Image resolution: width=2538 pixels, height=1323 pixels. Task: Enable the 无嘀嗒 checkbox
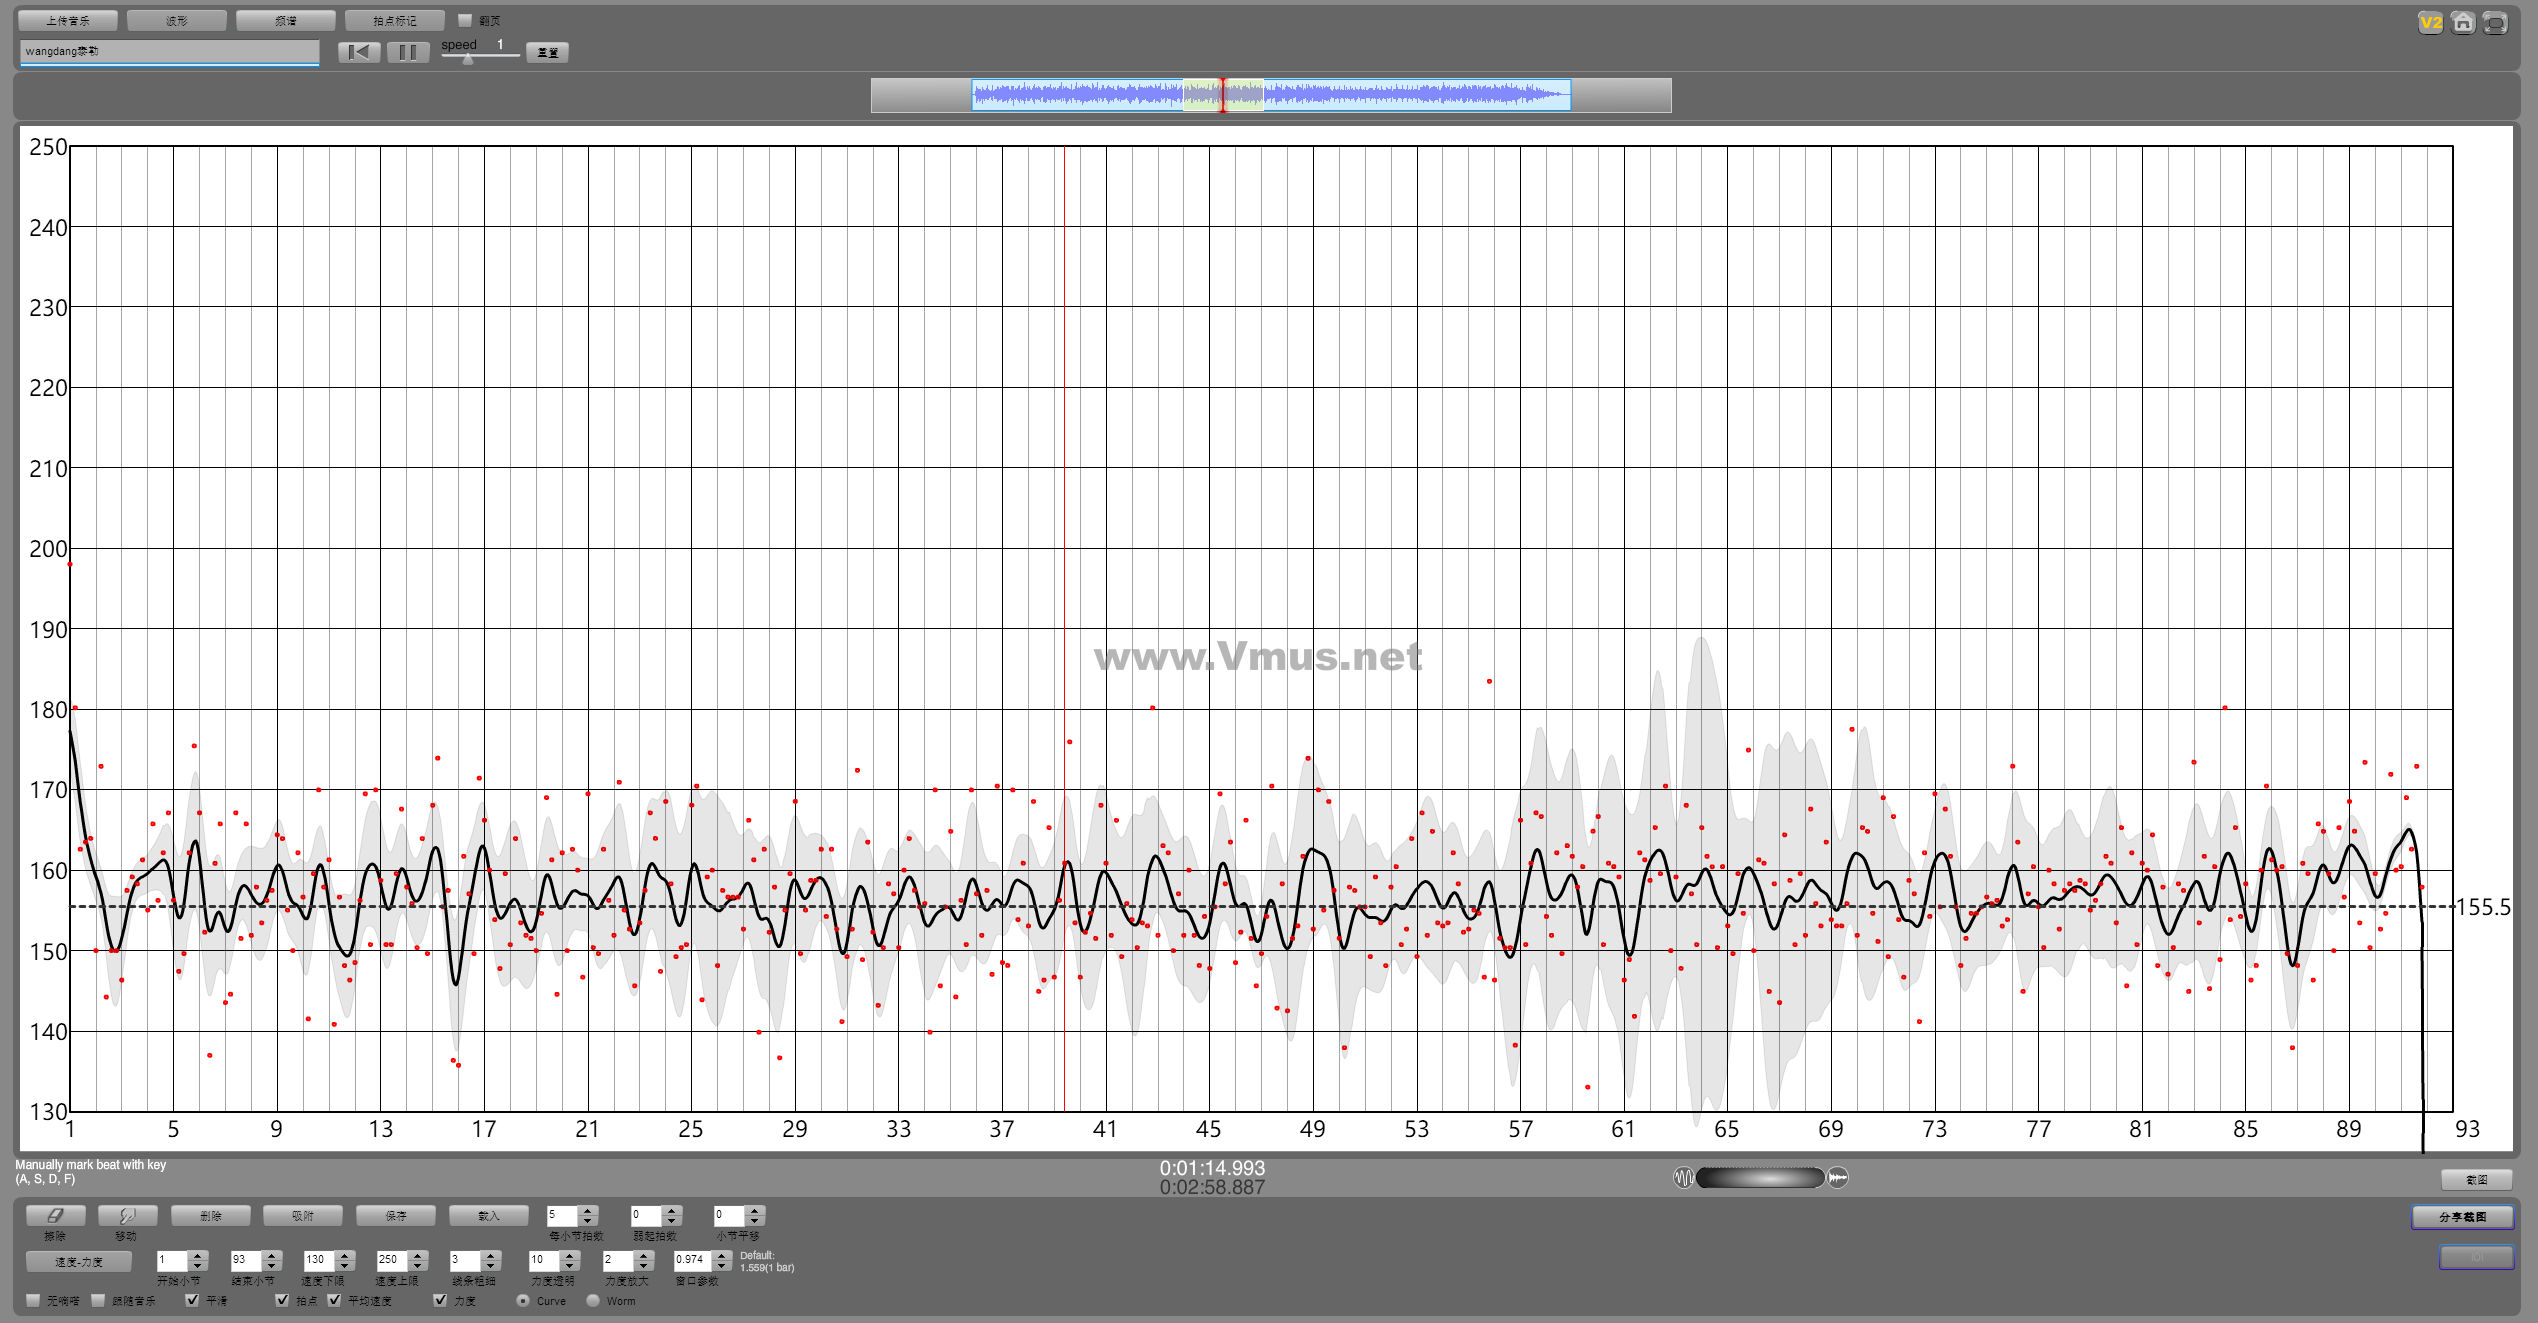coord(33,1300)
